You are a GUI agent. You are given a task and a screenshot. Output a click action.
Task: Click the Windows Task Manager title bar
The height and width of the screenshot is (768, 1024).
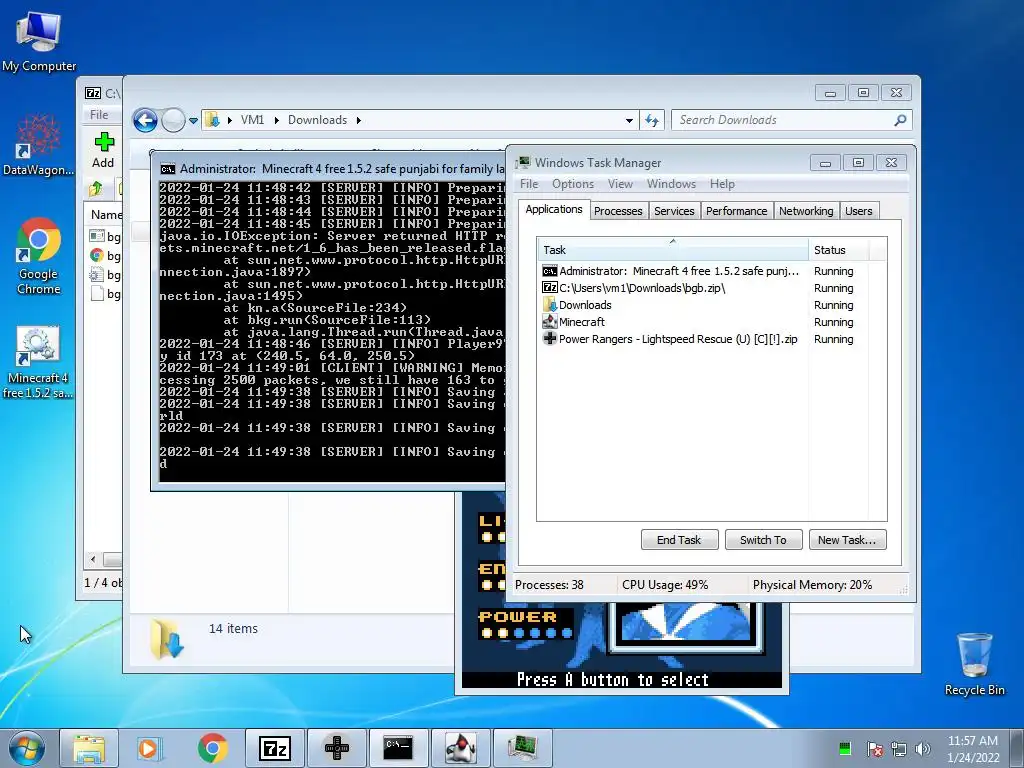tap(660, 163)
